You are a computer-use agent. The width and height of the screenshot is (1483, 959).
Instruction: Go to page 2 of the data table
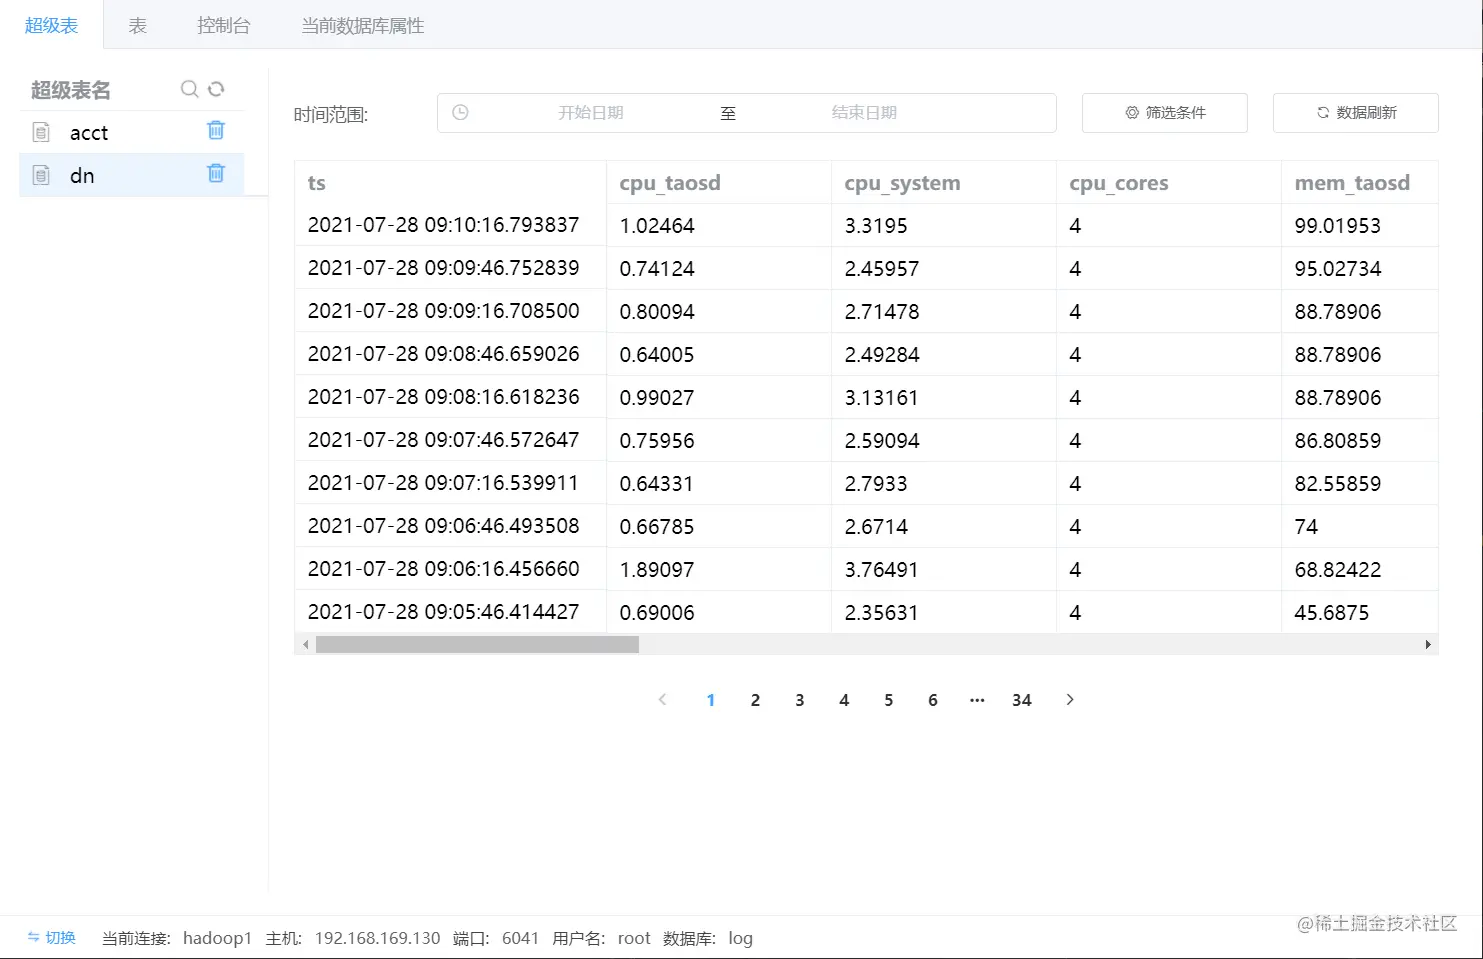[x=755, y=700]
